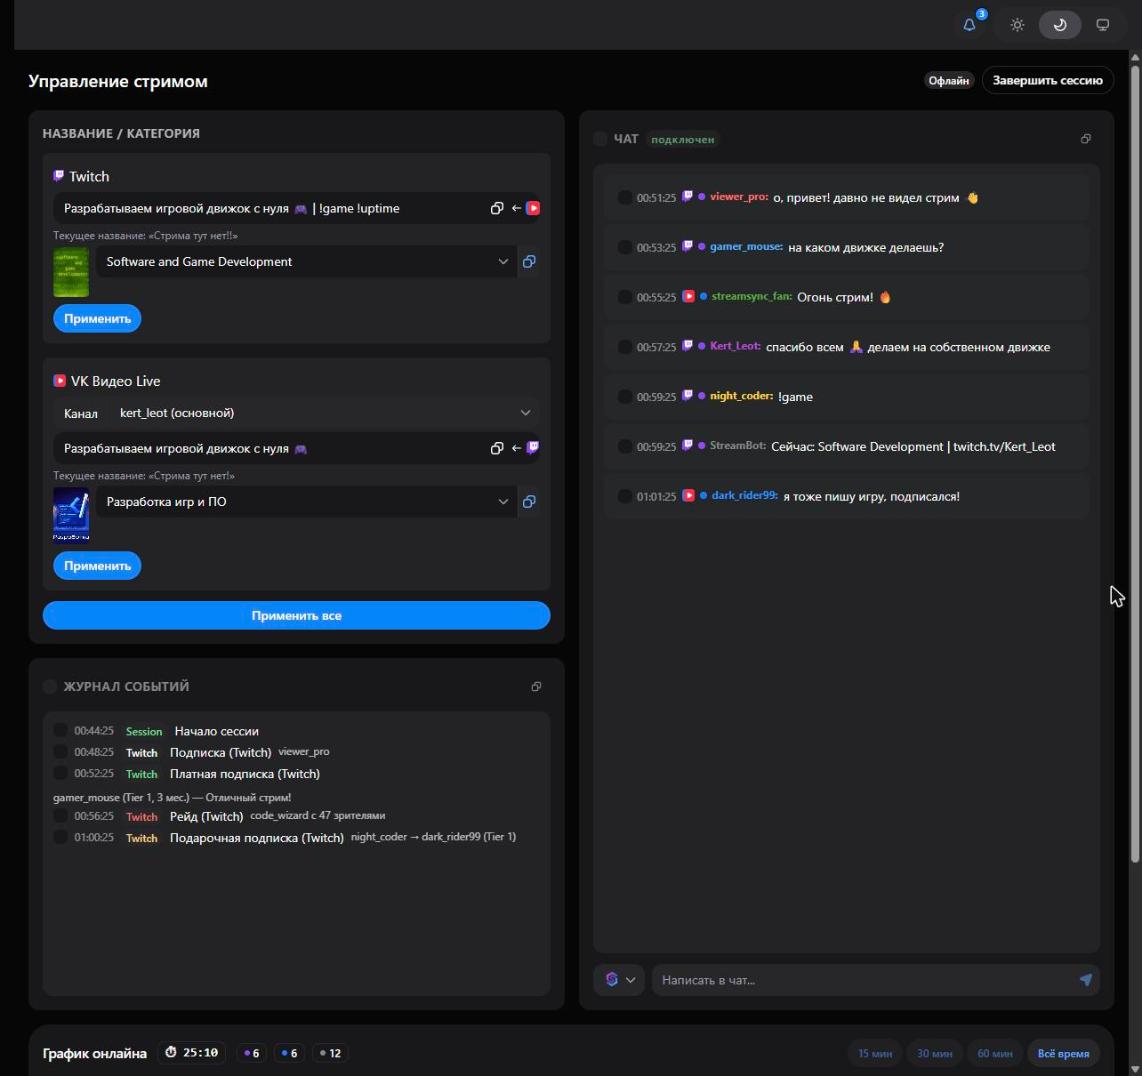Copy Twitch stream title icon
Viewport: 1142px width, 1076px height.
497,208
